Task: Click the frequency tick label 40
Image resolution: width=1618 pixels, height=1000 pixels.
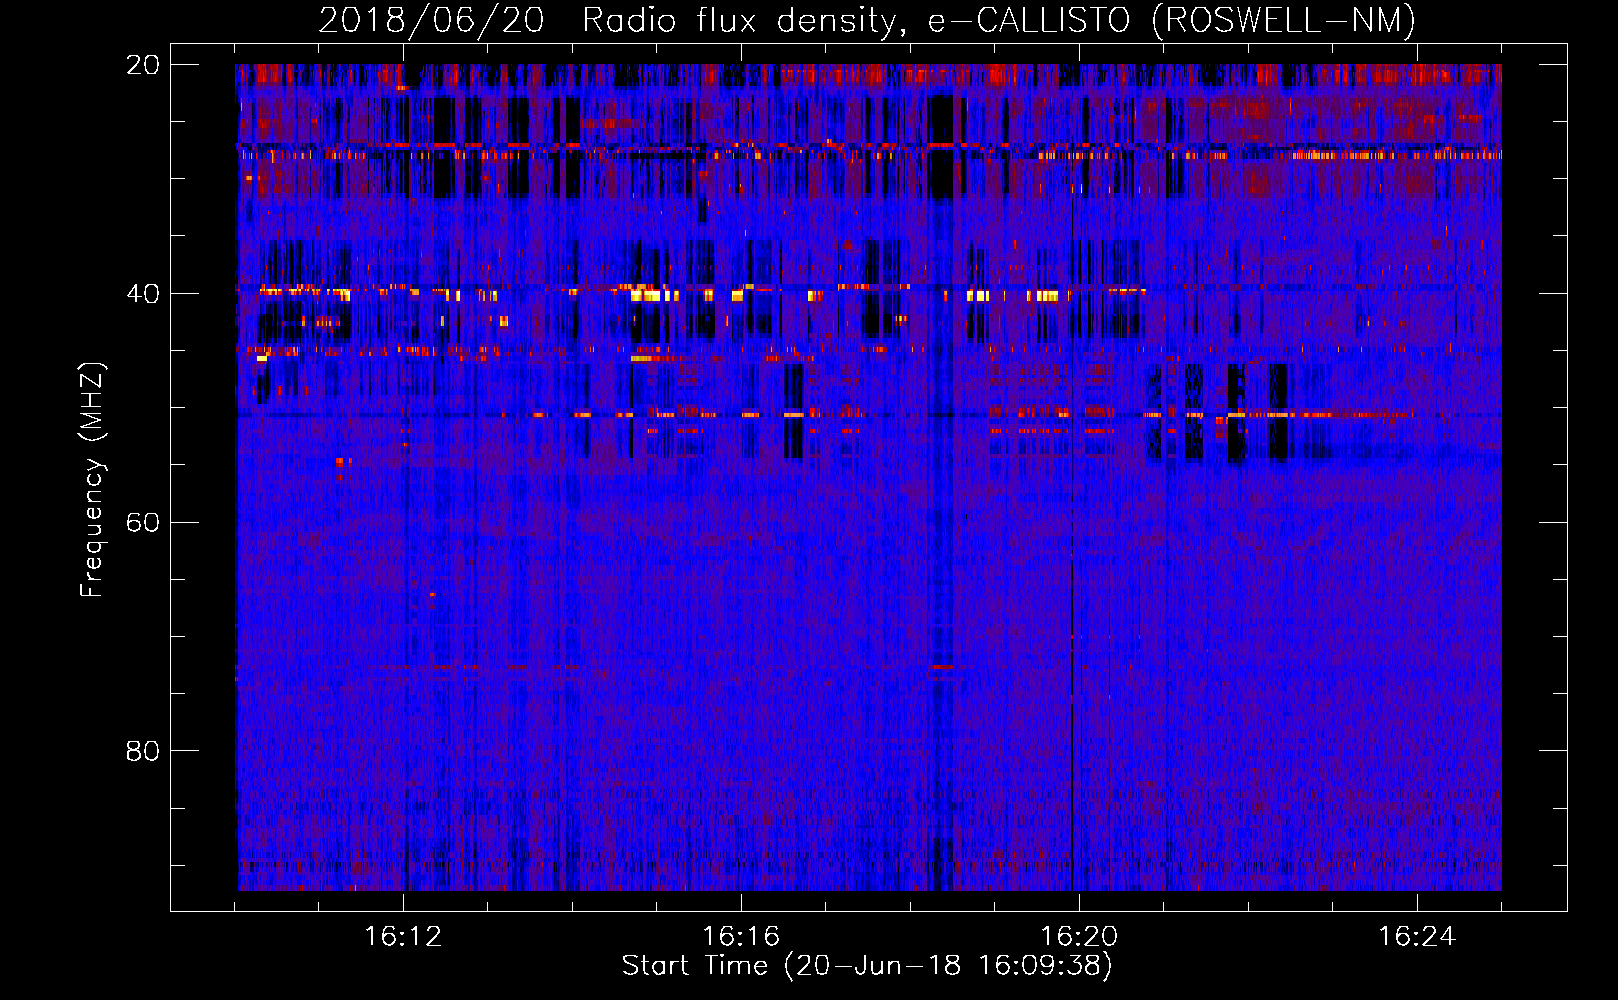Action: (143, 294)
